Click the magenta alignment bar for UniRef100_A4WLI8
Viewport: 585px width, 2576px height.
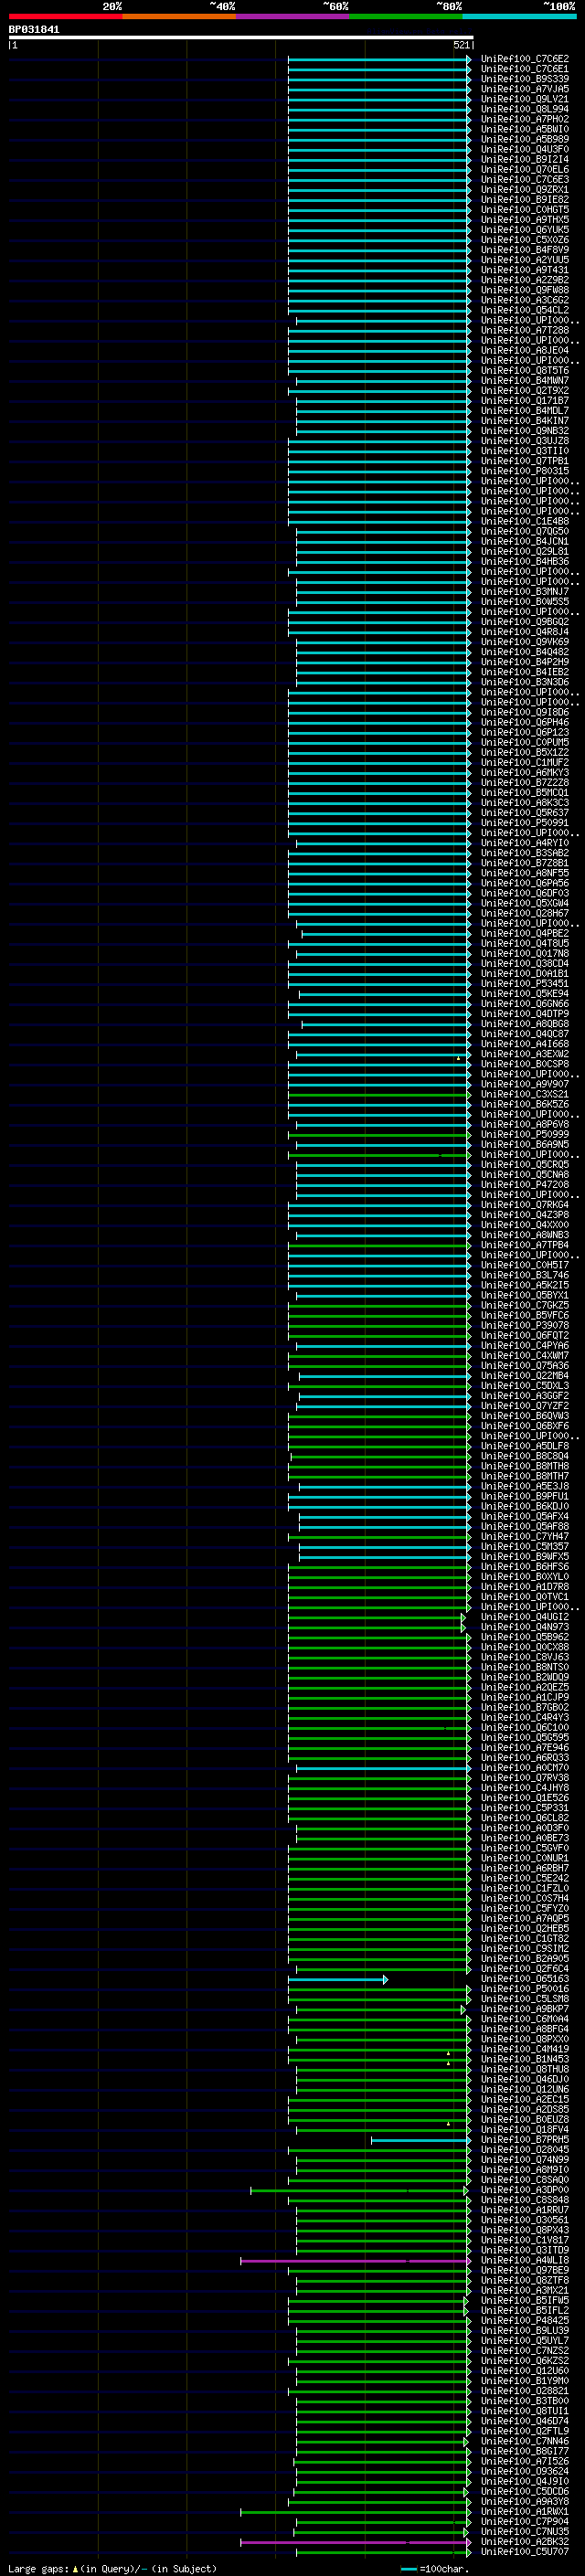point(356,2261)
